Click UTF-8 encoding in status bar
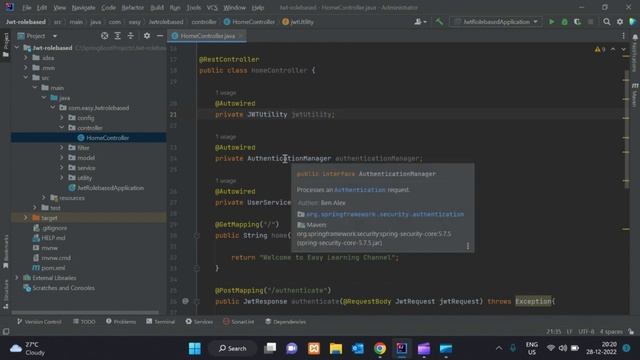The image size is (640, 360). (586, 331)
